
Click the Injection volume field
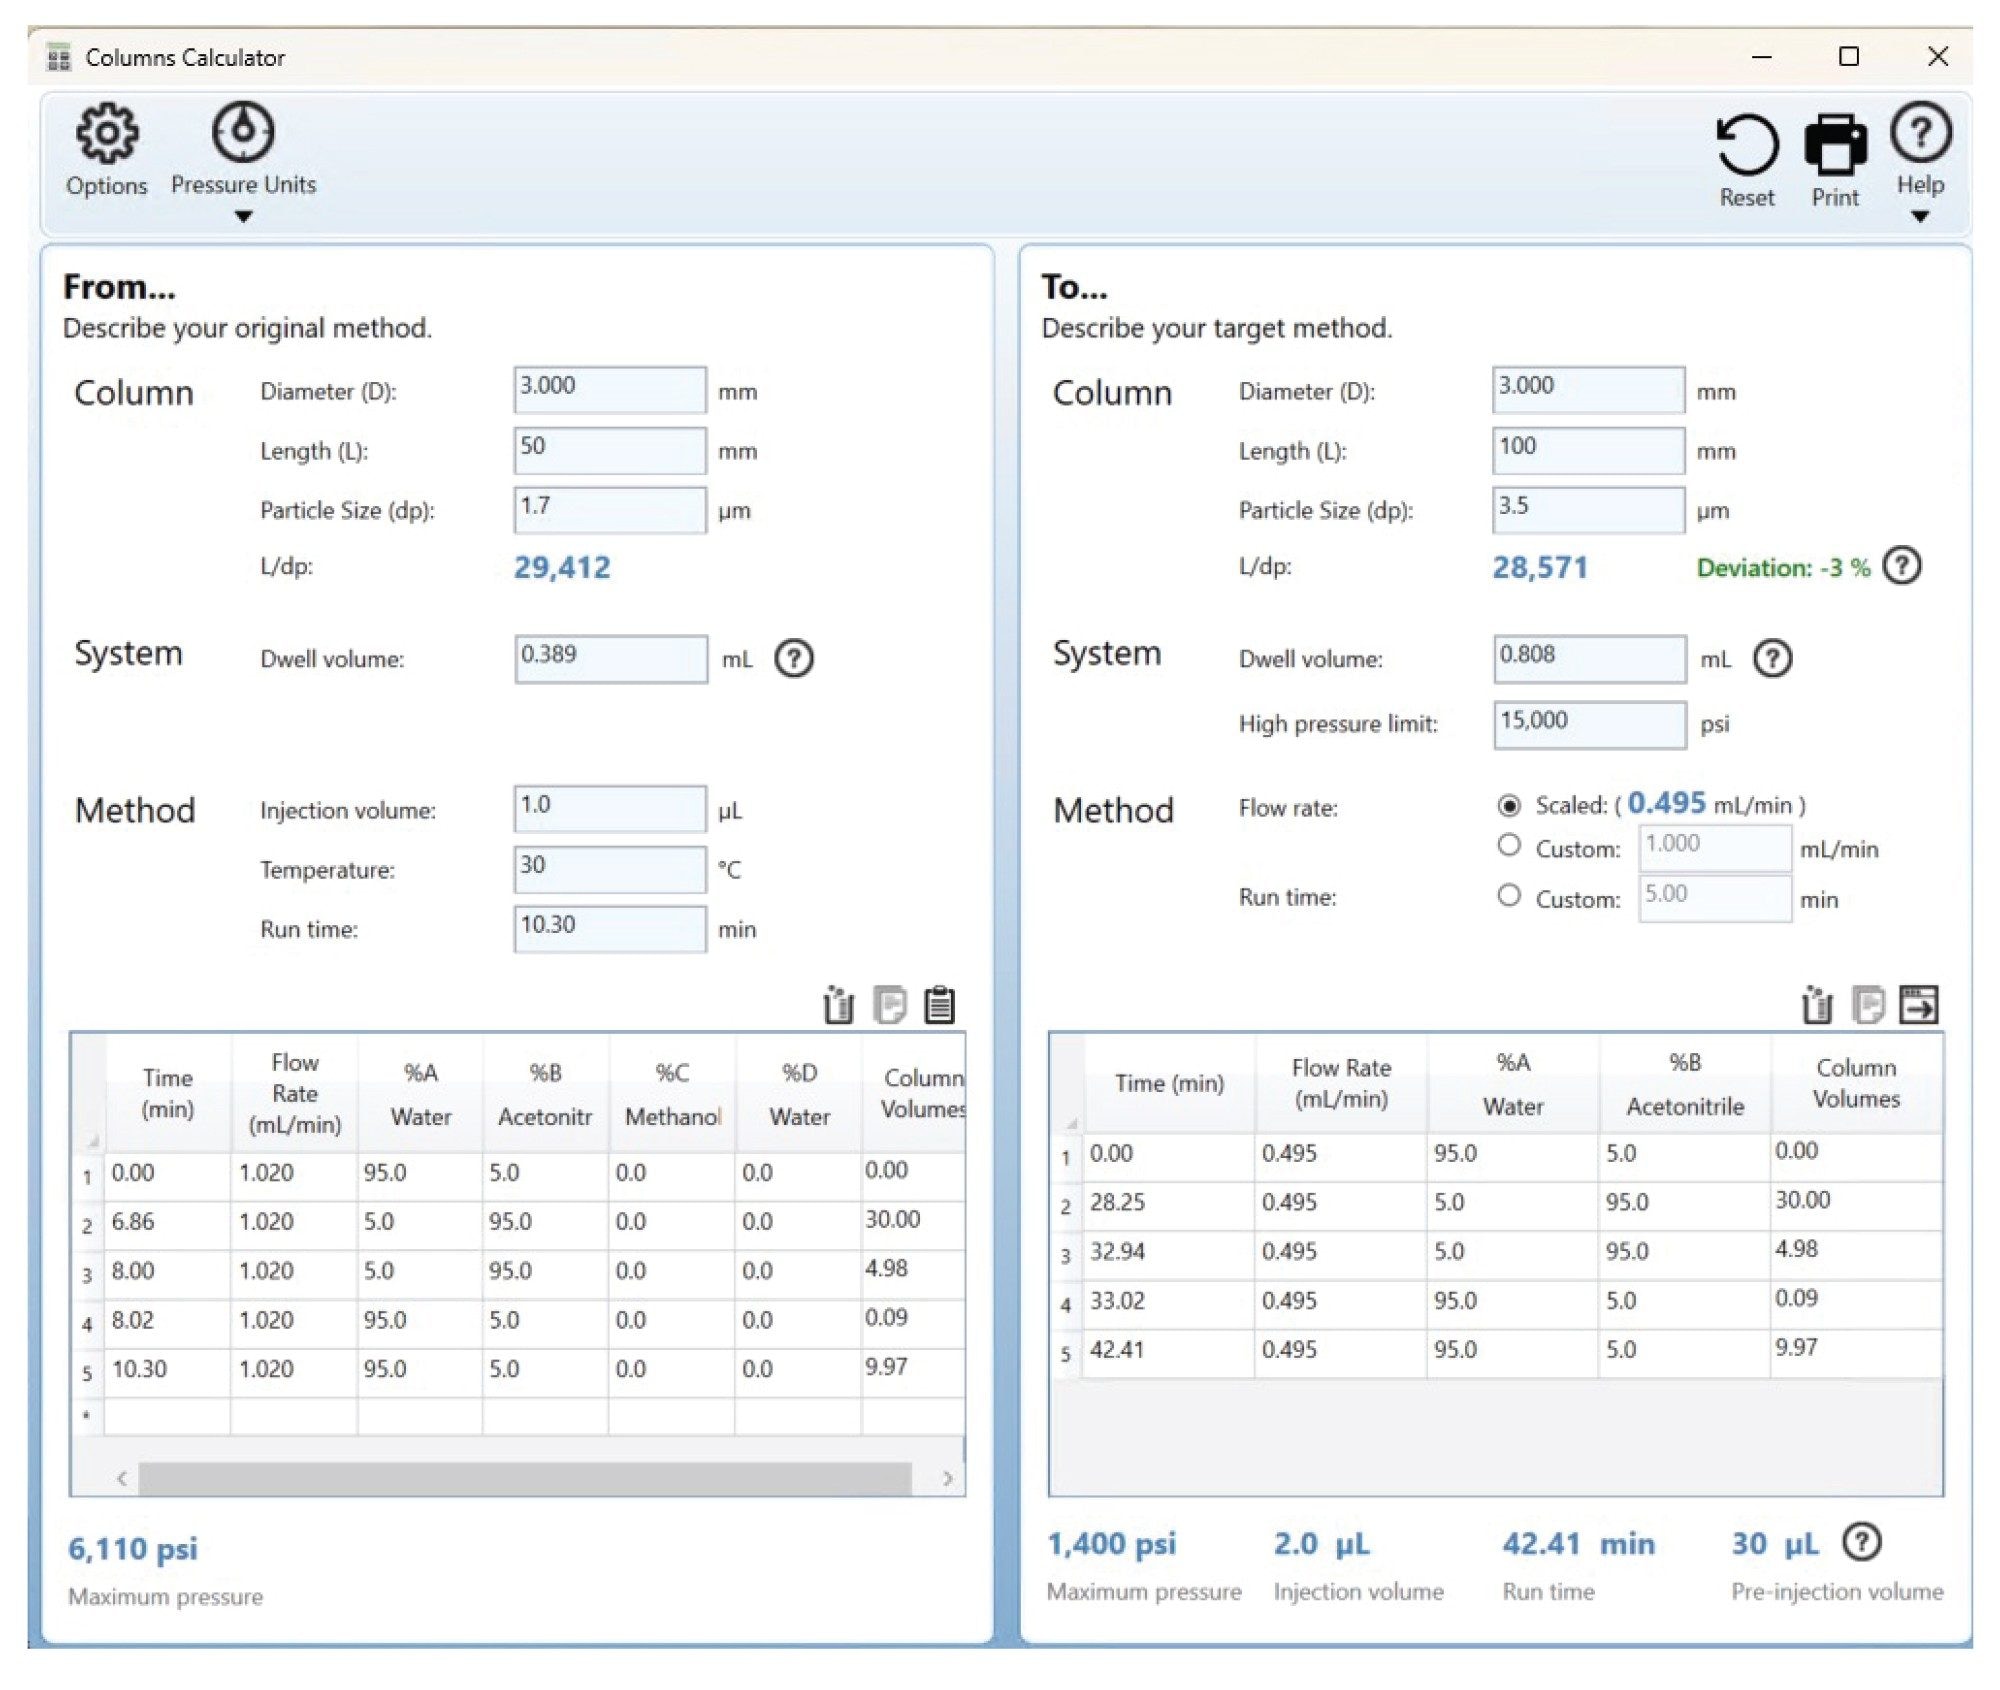coord(610,809)
